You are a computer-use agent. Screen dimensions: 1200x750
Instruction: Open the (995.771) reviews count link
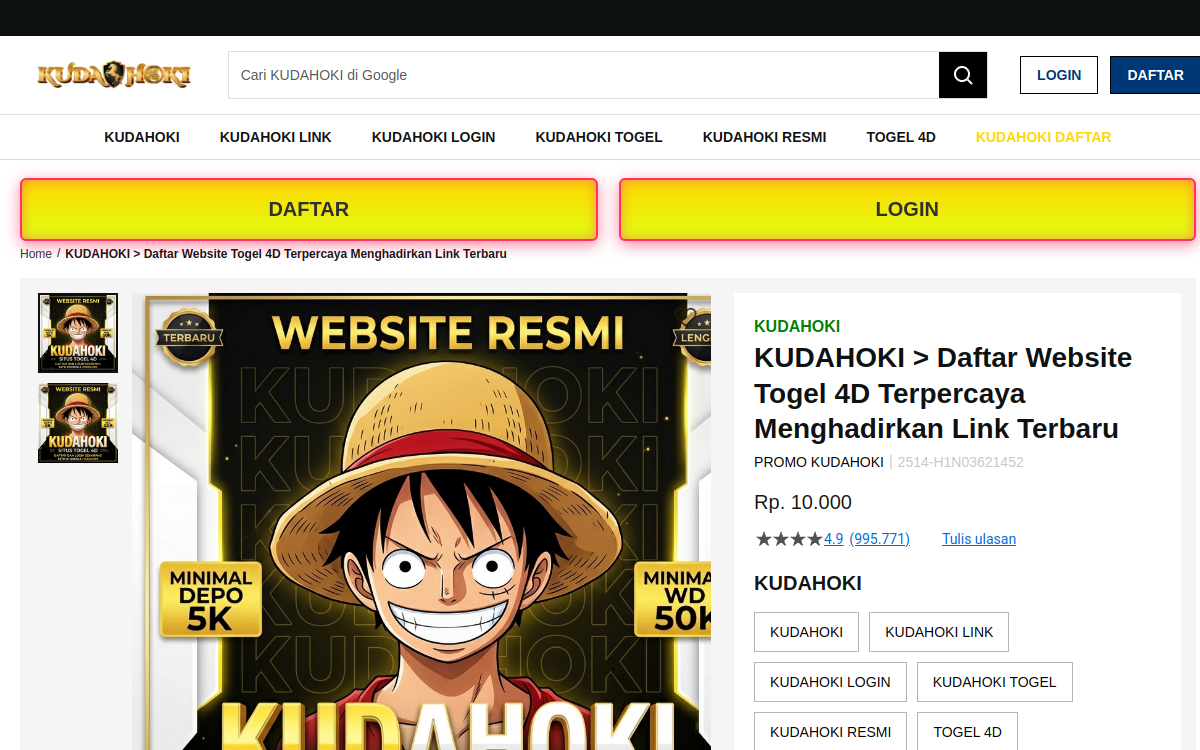[880, 539]
